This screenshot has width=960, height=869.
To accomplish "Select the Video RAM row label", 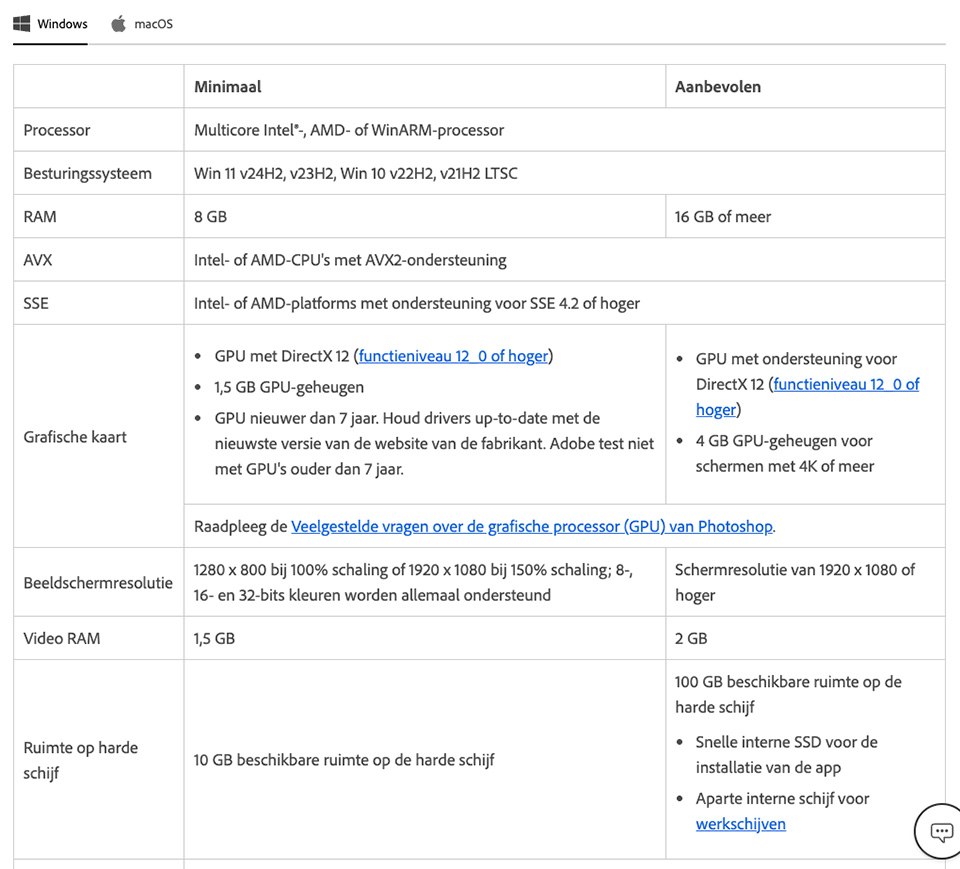I will tap(62, 638).
